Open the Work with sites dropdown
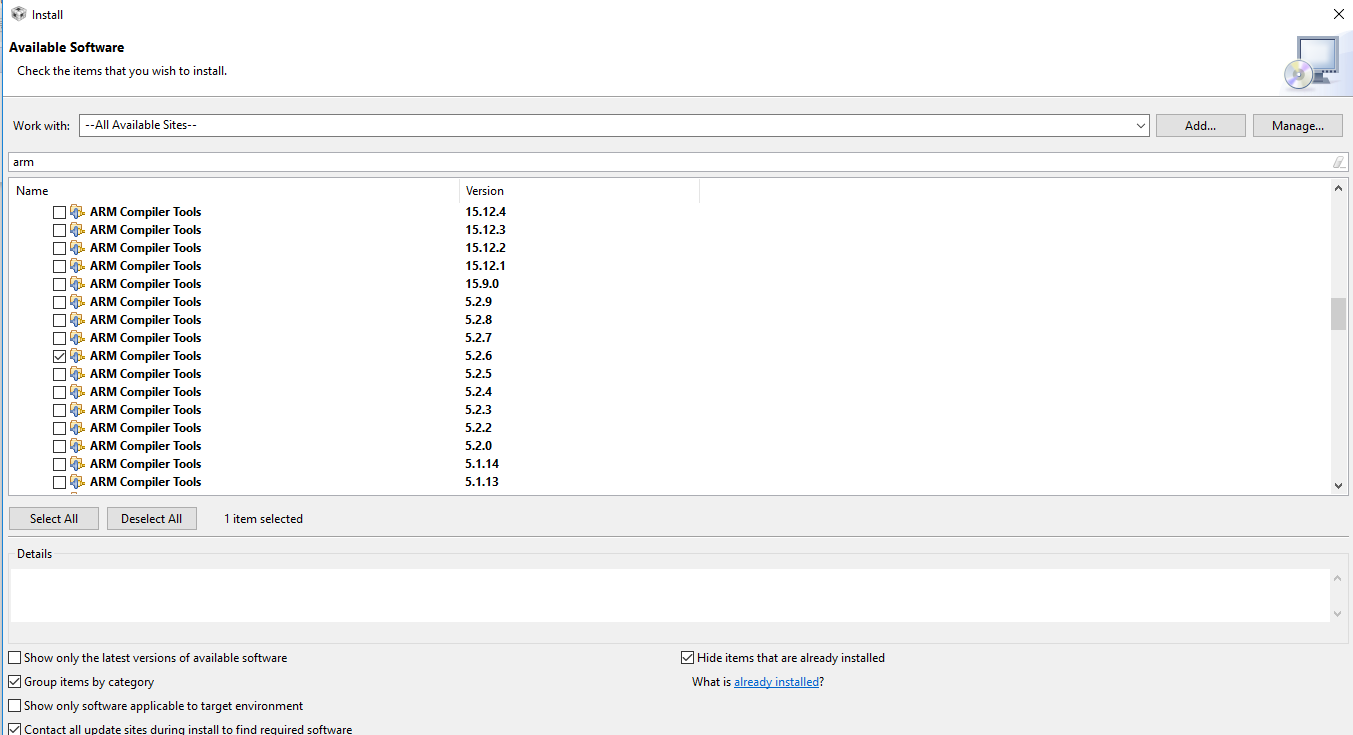 point(1141,126)
